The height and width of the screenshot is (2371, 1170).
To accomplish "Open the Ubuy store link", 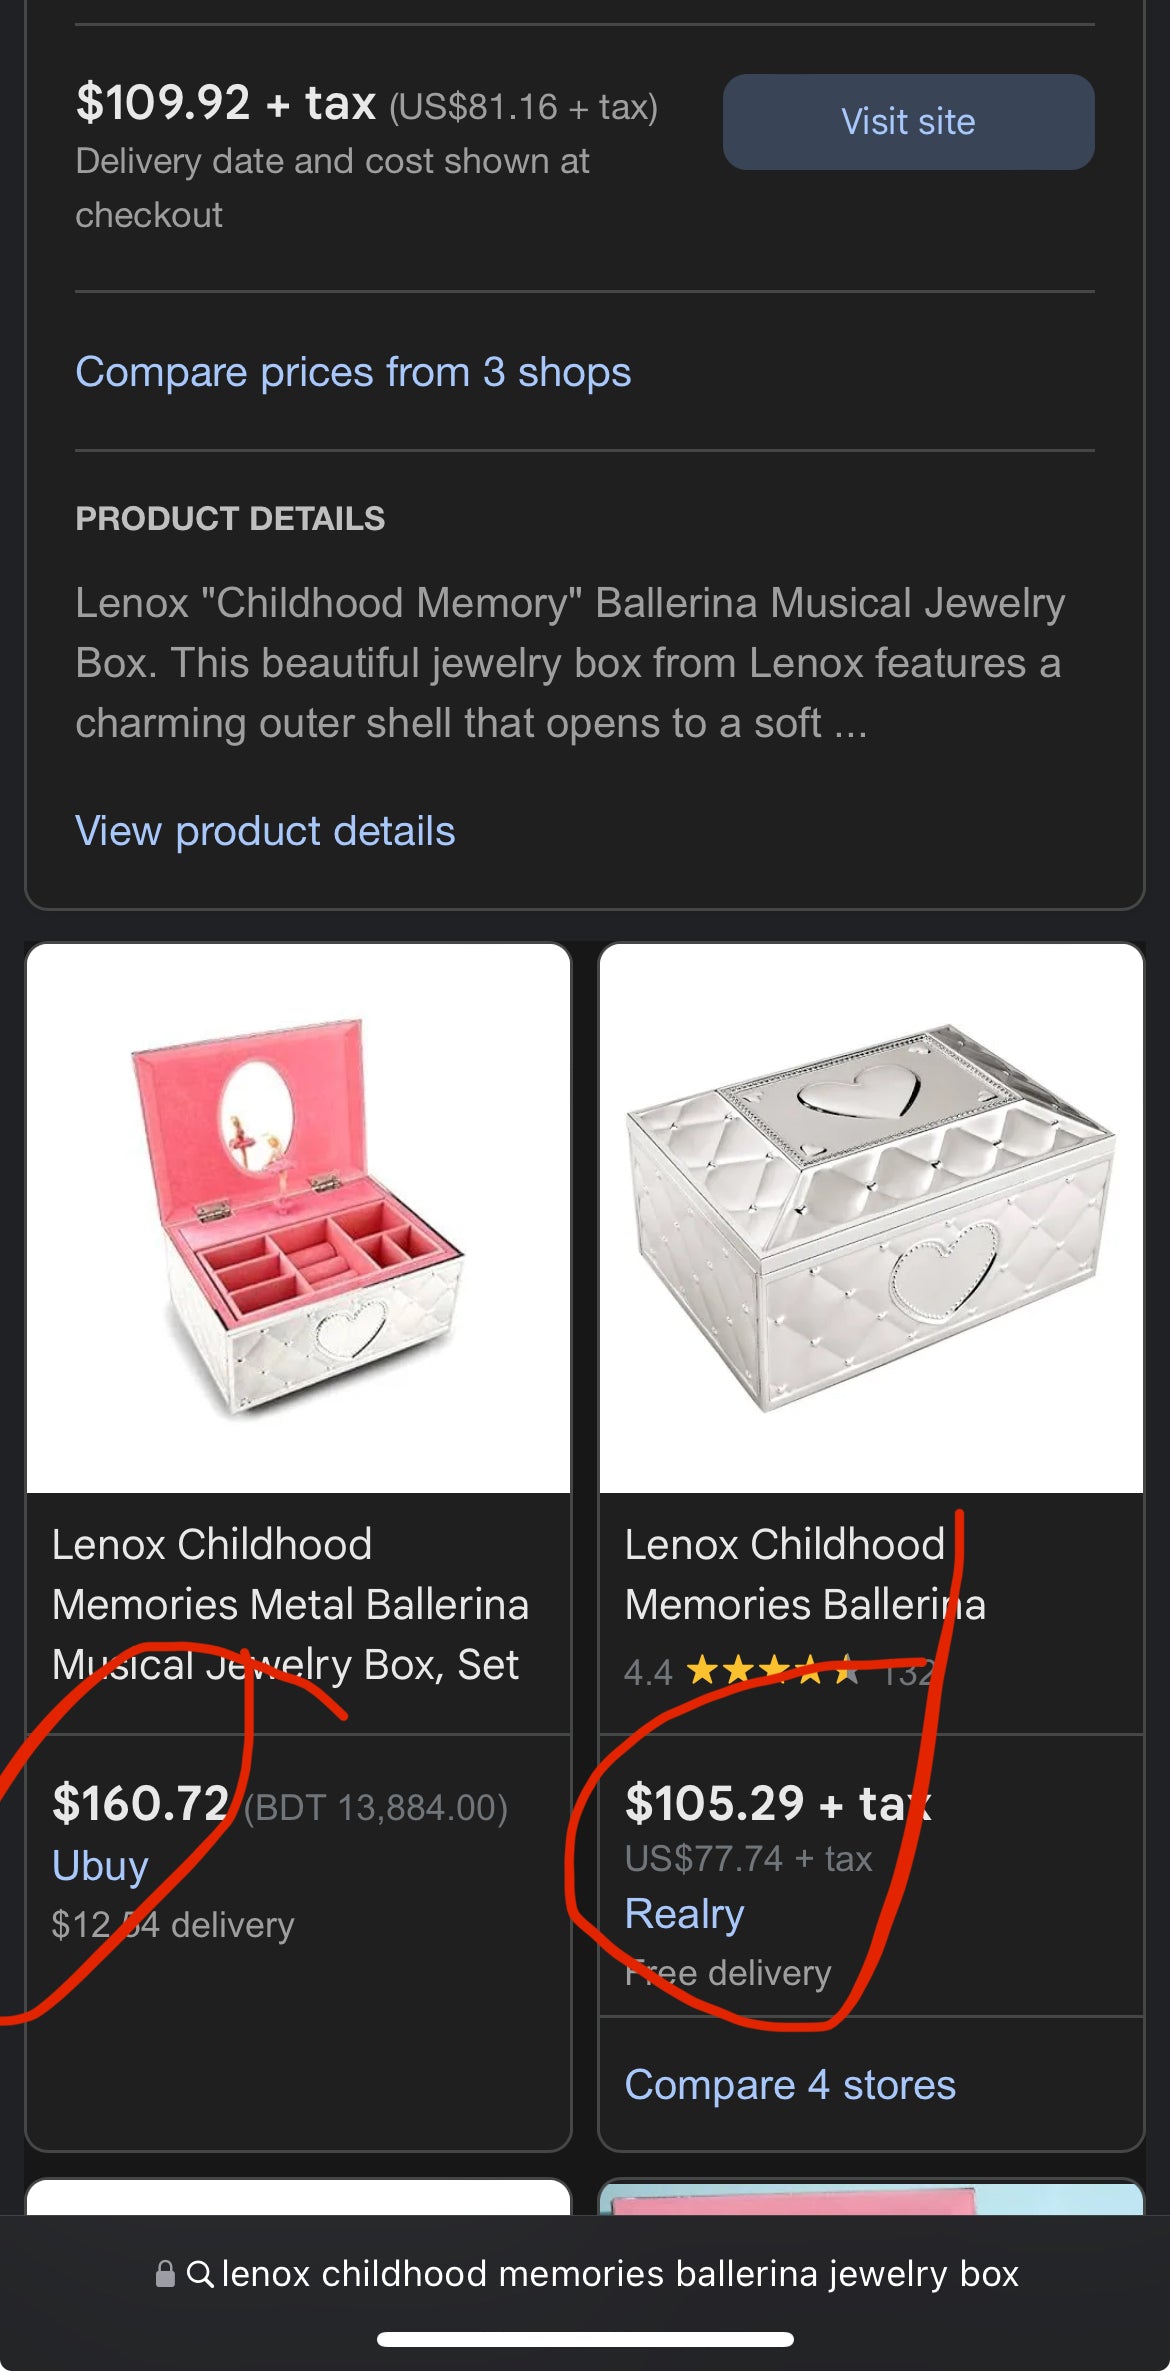I will tap(99, 1864).
